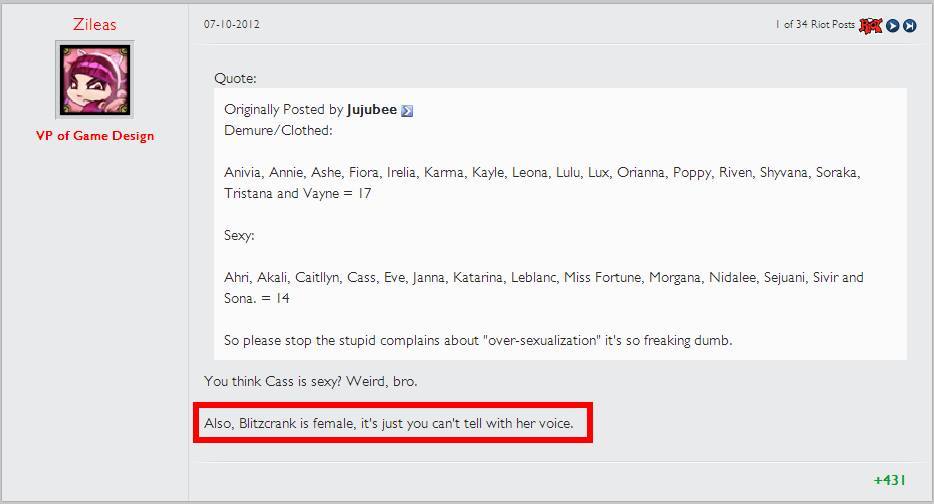Click 'Sona. = 14' line
934x504 pixels.
point(257,298)
